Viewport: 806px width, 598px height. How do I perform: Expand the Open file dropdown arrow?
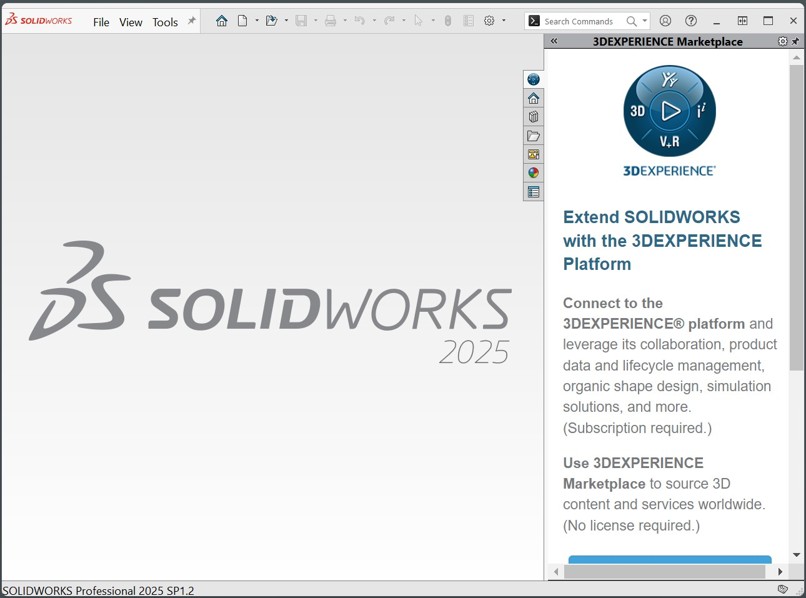[x=286, y=21]
